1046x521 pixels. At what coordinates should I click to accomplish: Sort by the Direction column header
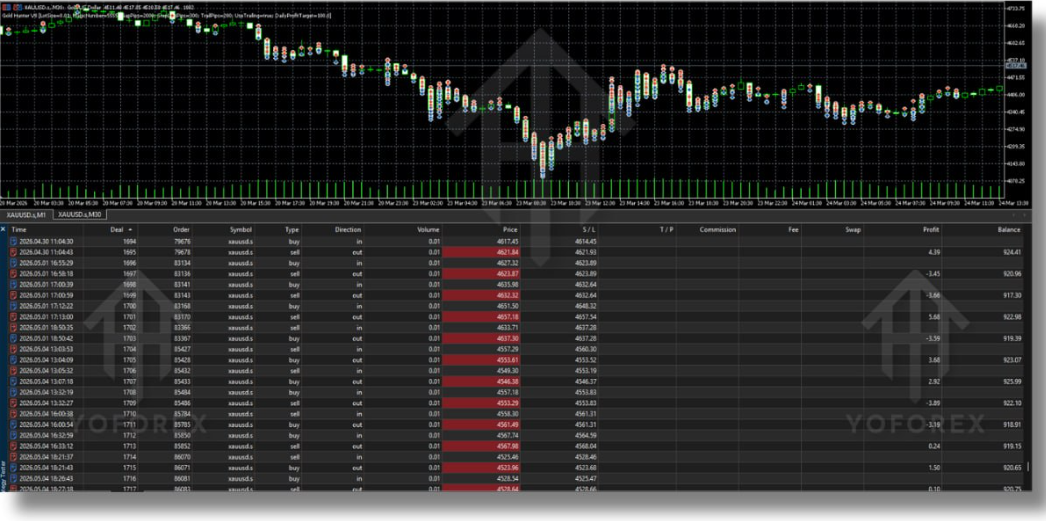coord(348,229)
